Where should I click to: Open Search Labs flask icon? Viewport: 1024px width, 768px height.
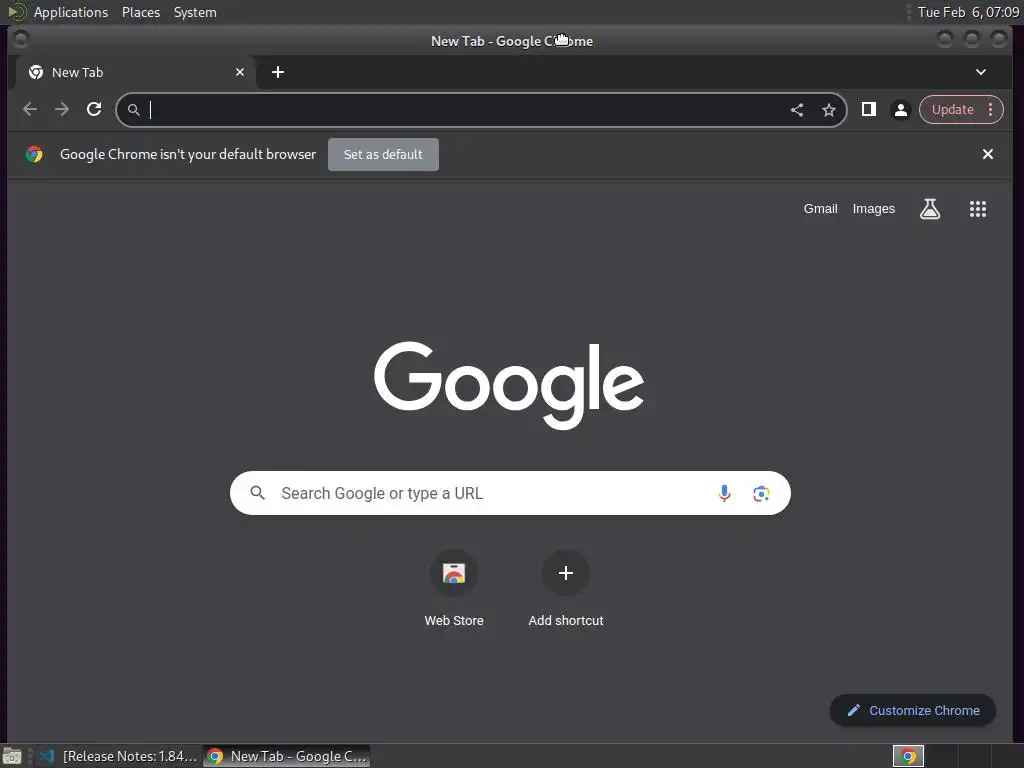930,209
